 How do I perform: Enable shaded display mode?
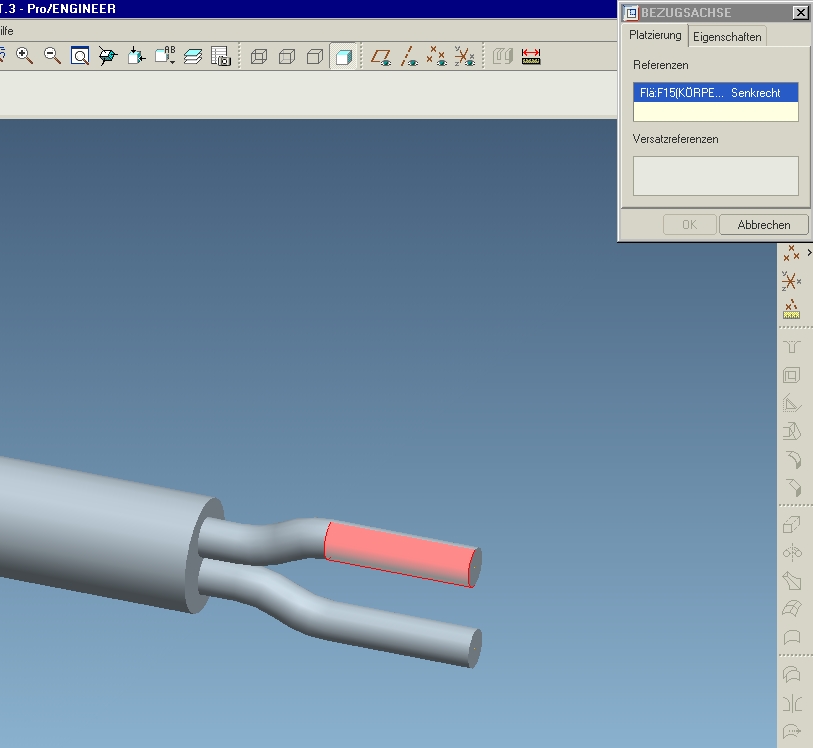pyautogui.click(x=342, y=56)
